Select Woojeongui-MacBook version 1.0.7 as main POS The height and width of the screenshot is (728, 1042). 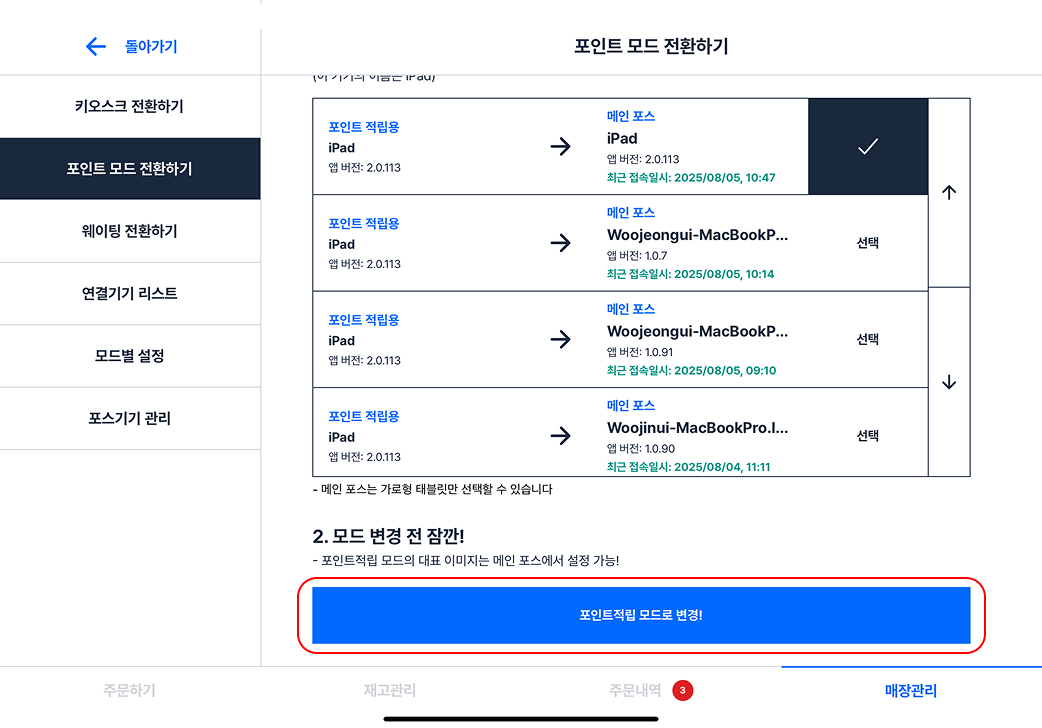coord(867,243)
